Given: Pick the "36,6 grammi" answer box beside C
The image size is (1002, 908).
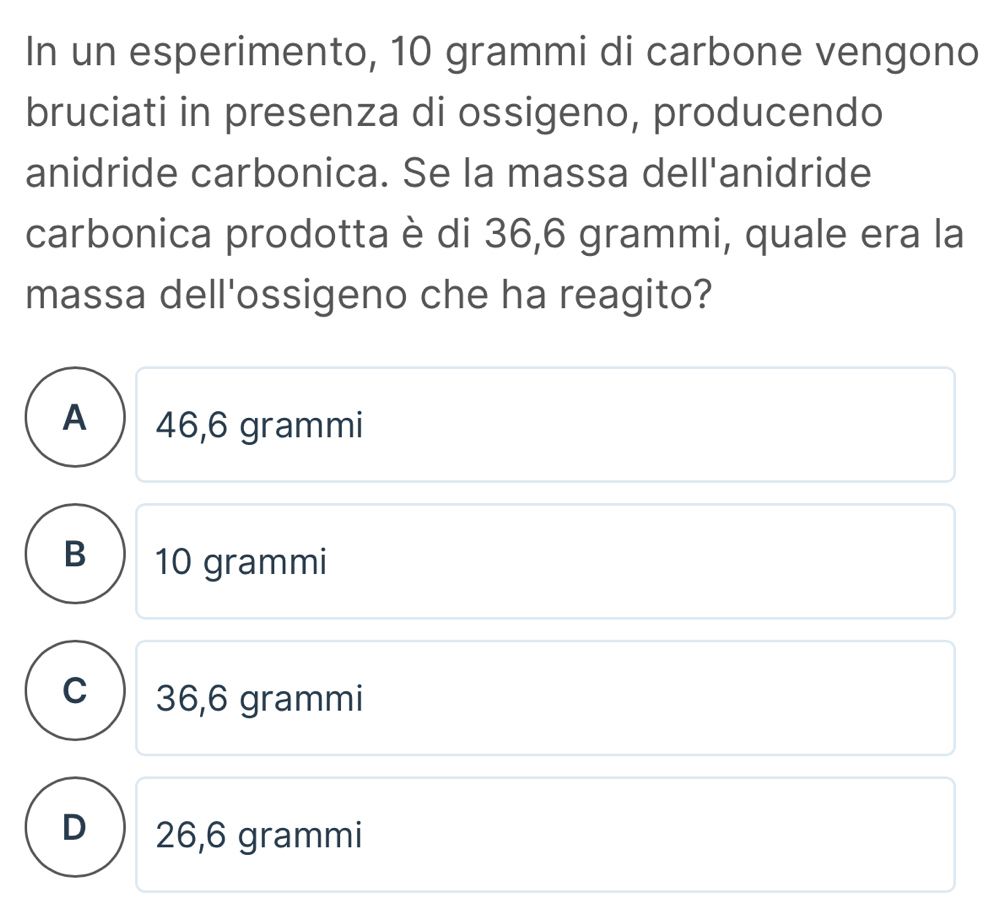Looking at the screenshot, I should pos(545,698).
